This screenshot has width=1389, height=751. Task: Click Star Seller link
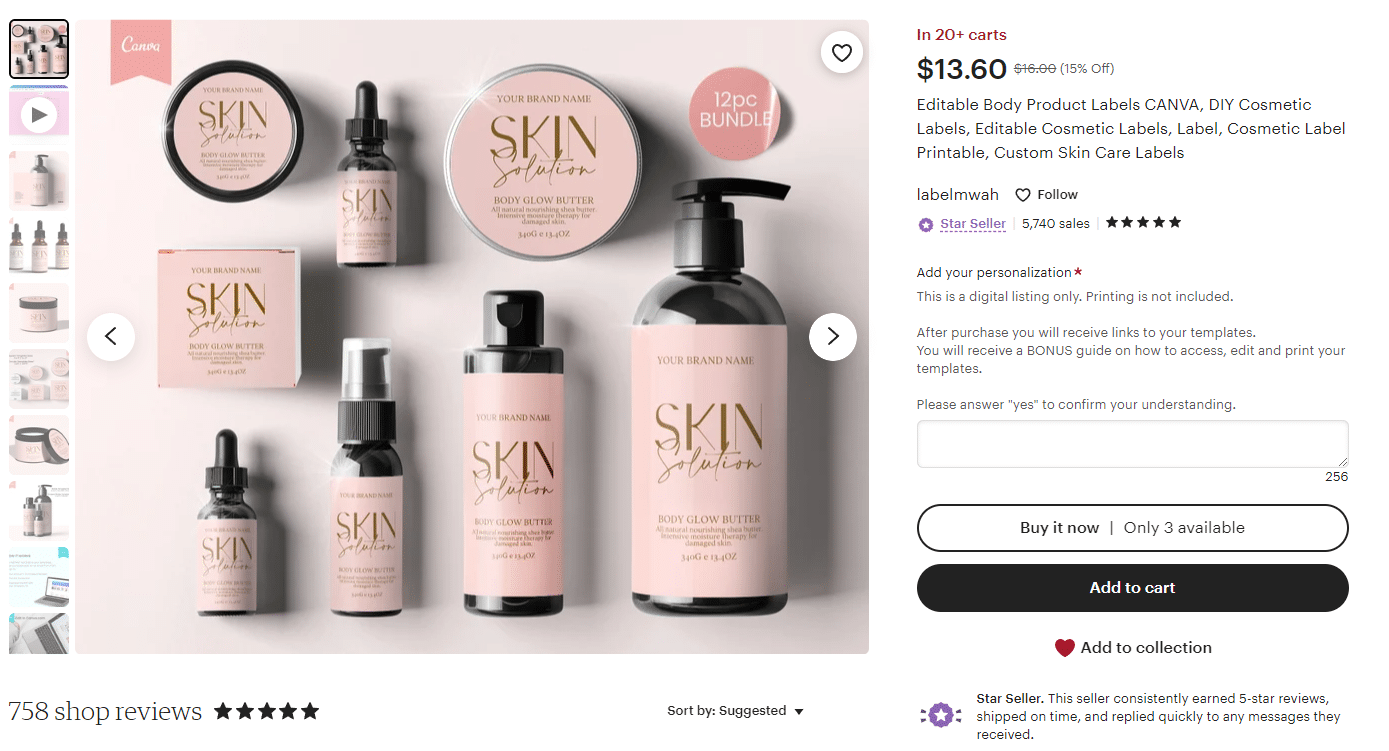coord(973,224)
